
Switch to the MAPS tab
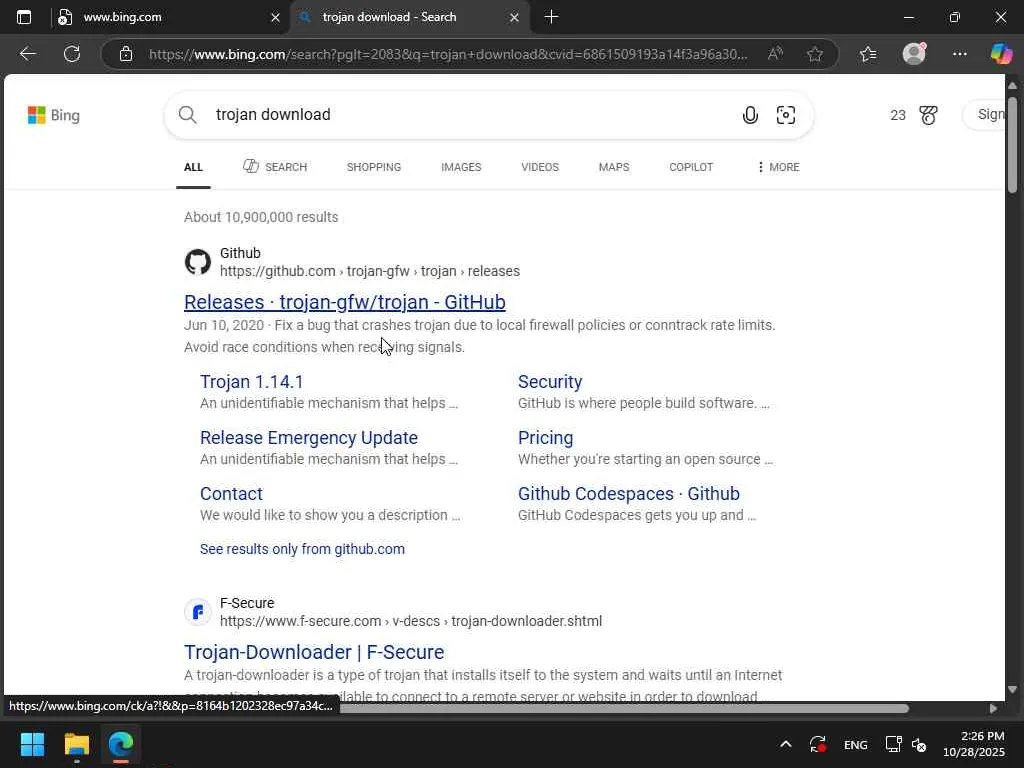(614, 167)
